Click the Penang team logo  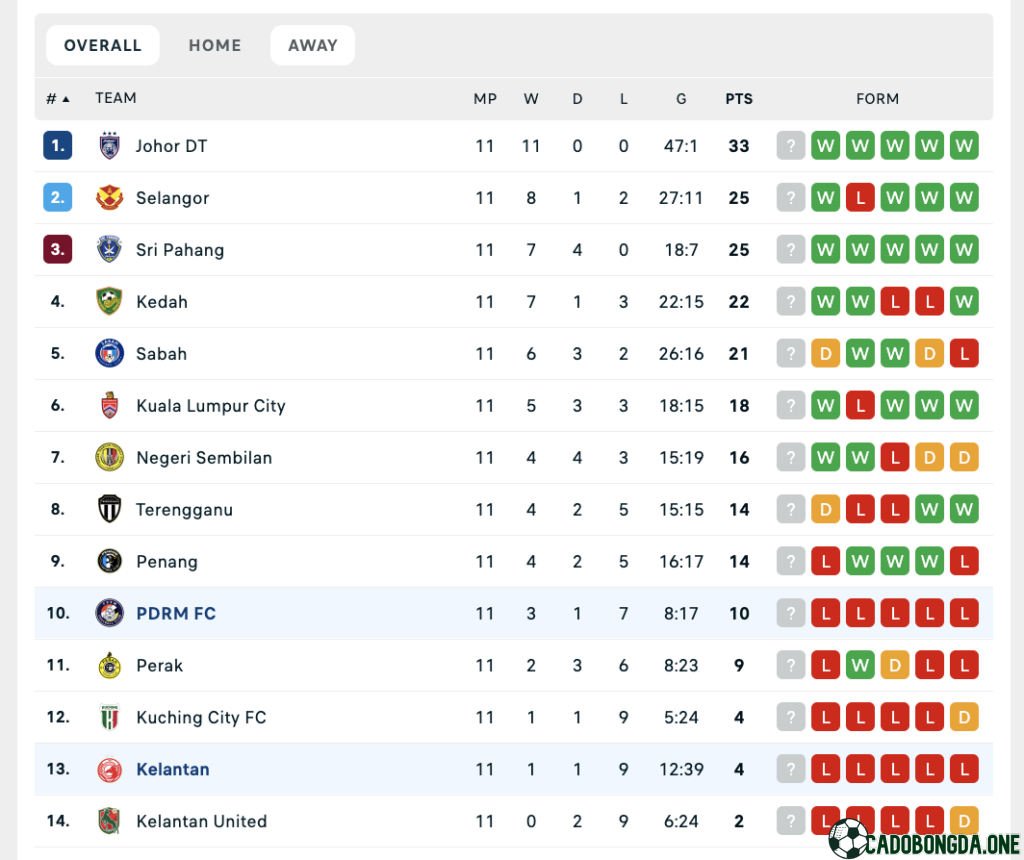pyautogui.click(x=109, y=561)
